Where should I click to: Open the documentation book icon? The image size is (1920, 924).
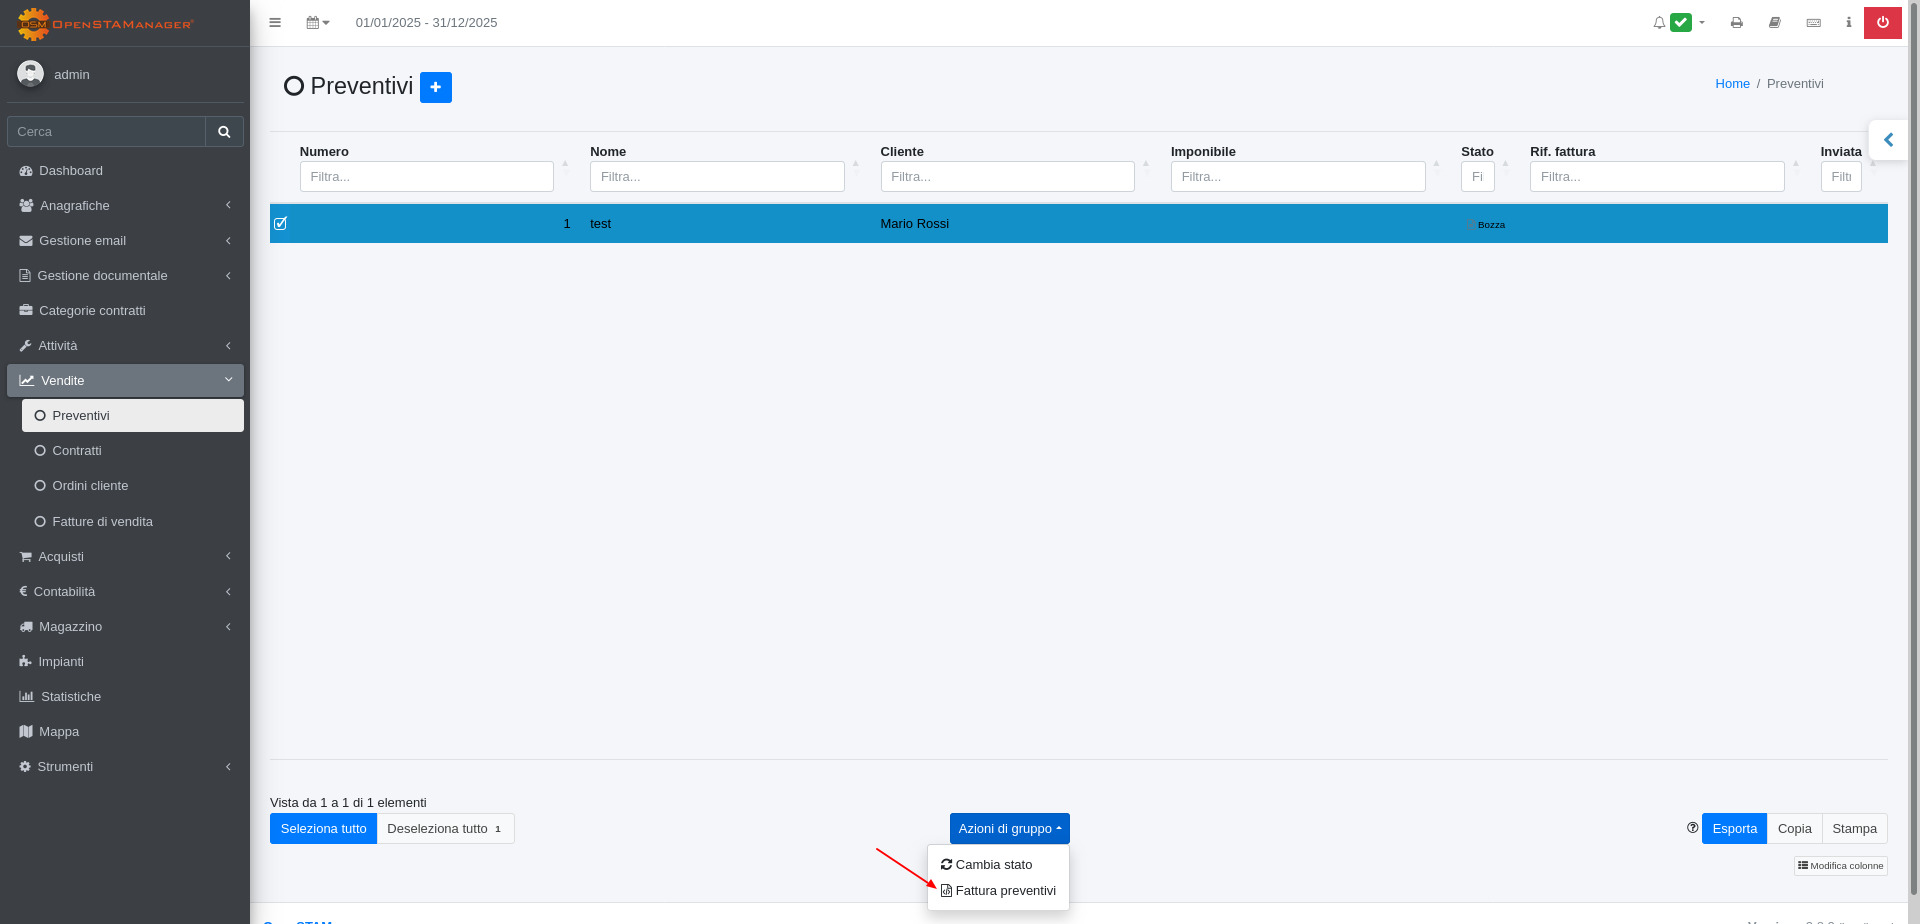(x=1775, y=23)
